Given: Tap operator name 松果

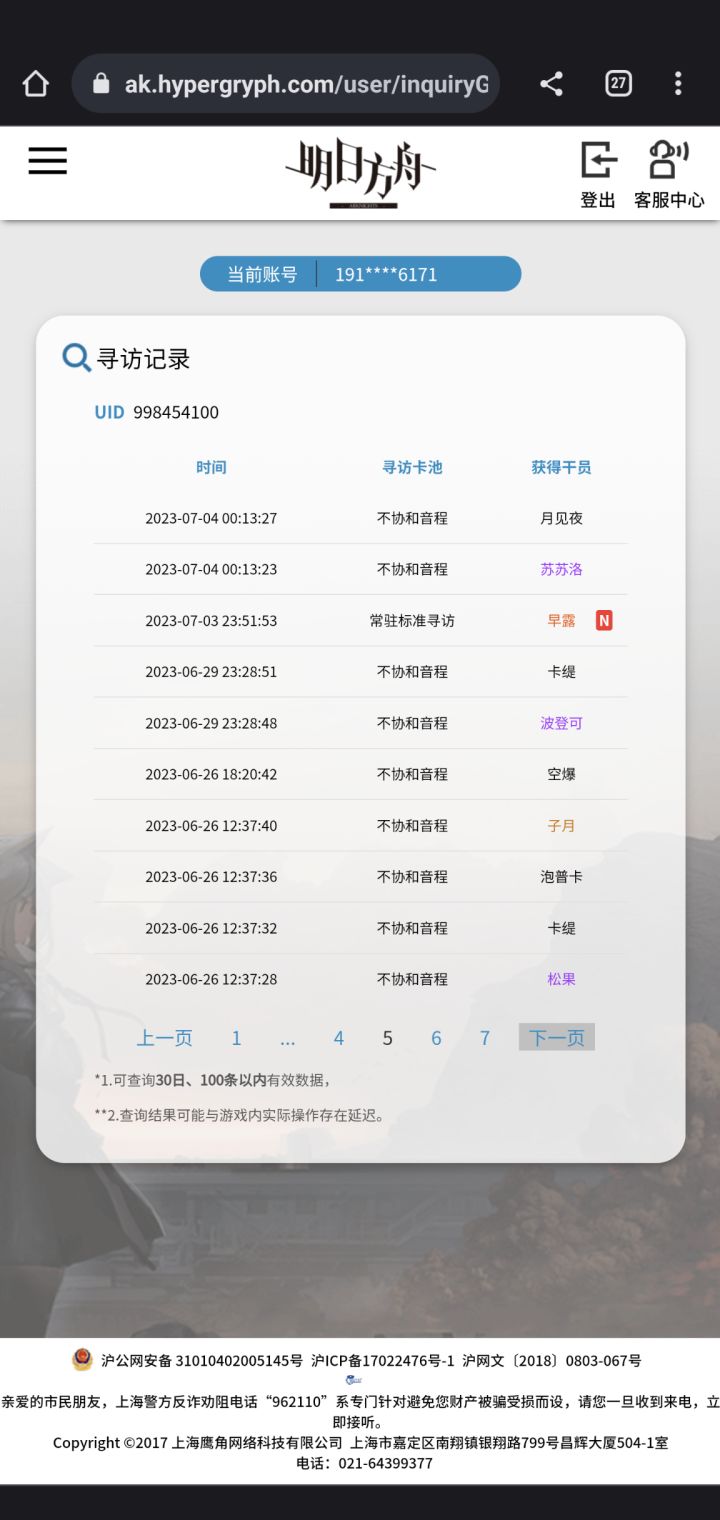Looking at the screenshot, I should pyautogui.click(x=561, y=979).
